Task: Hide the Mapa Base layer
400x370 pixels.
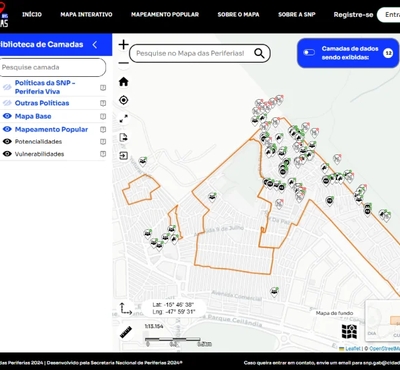Action: click(7, 116)
